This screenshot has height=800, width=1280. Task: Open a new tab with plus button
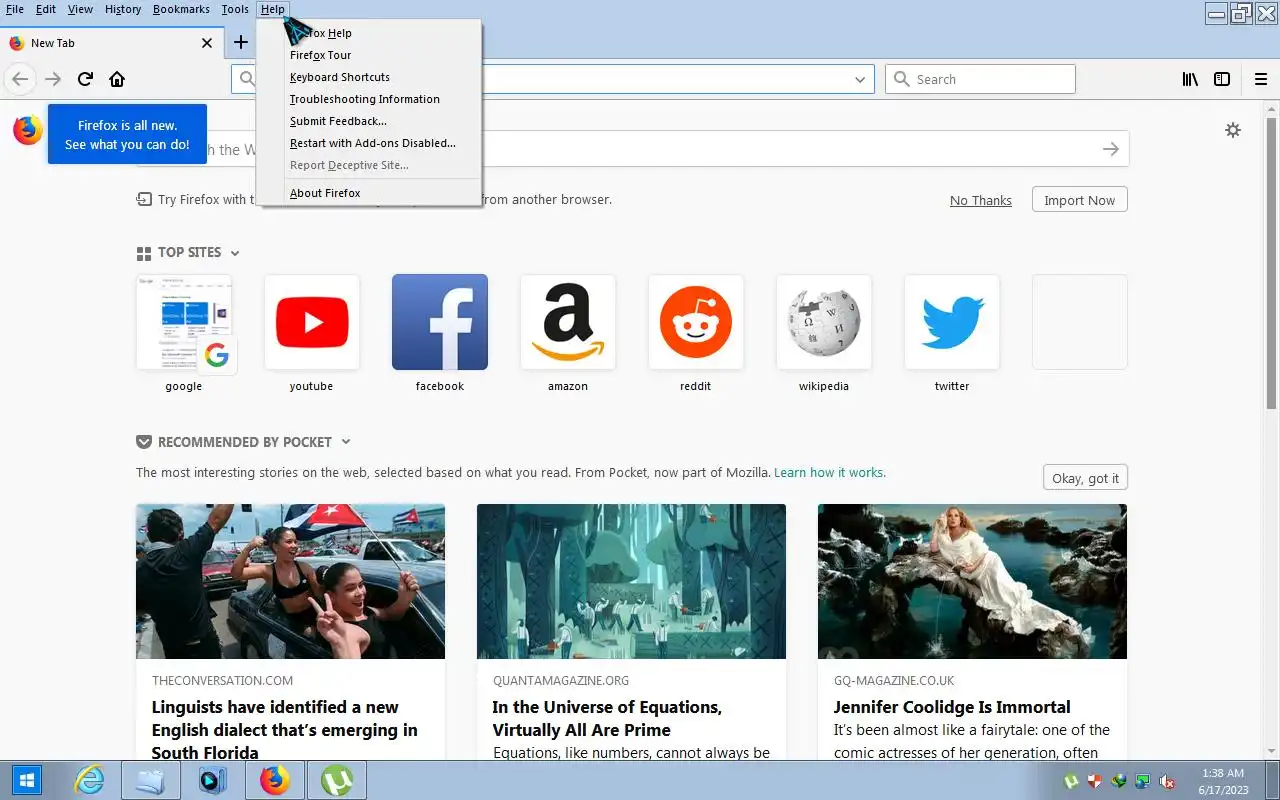(241, 42)
